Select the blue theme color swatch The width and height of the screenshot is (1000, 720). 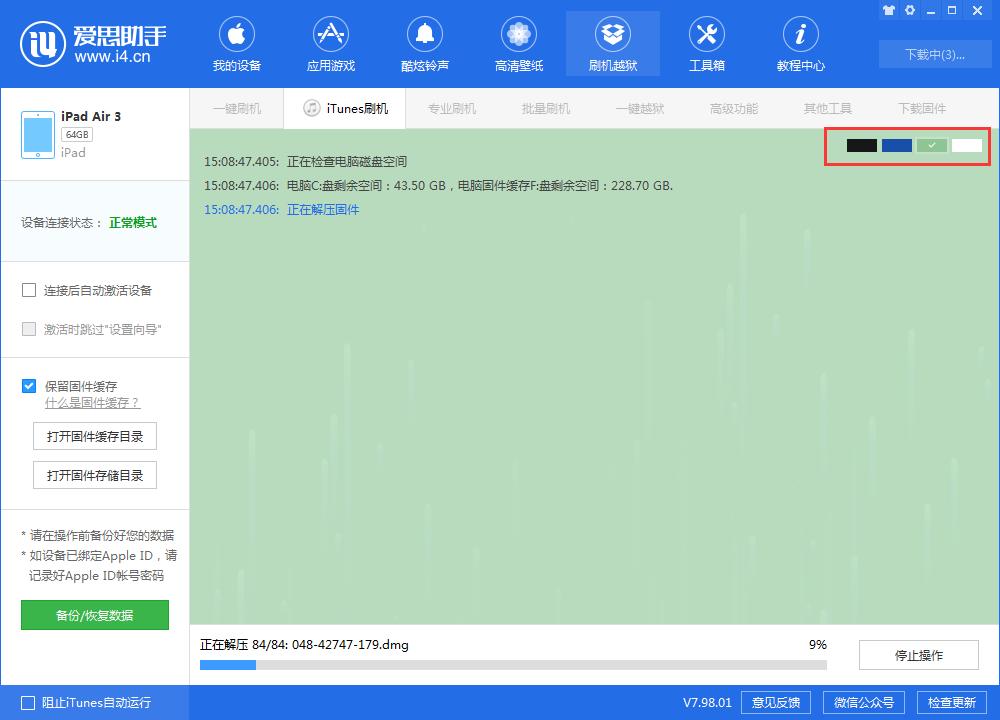pos(897,145)
